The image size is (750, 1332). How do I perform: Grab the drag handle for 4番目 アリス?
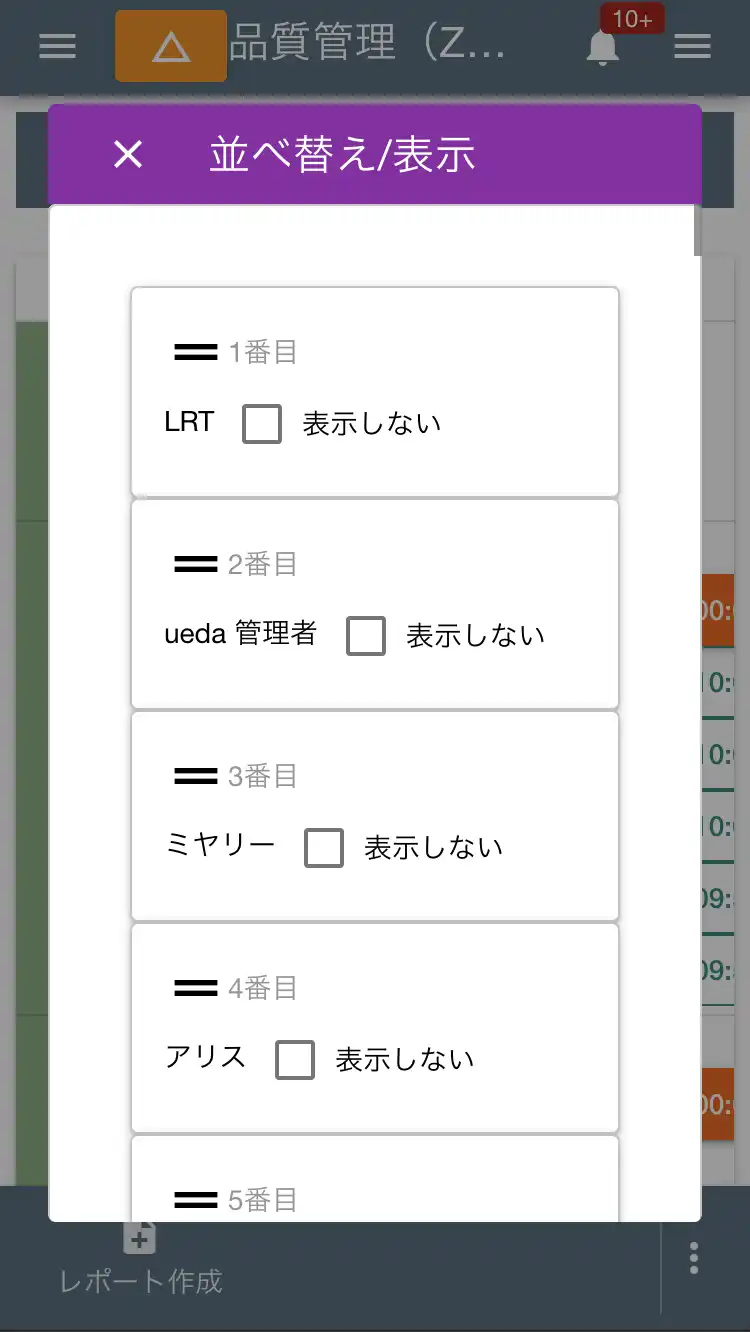tap(194, 987)
